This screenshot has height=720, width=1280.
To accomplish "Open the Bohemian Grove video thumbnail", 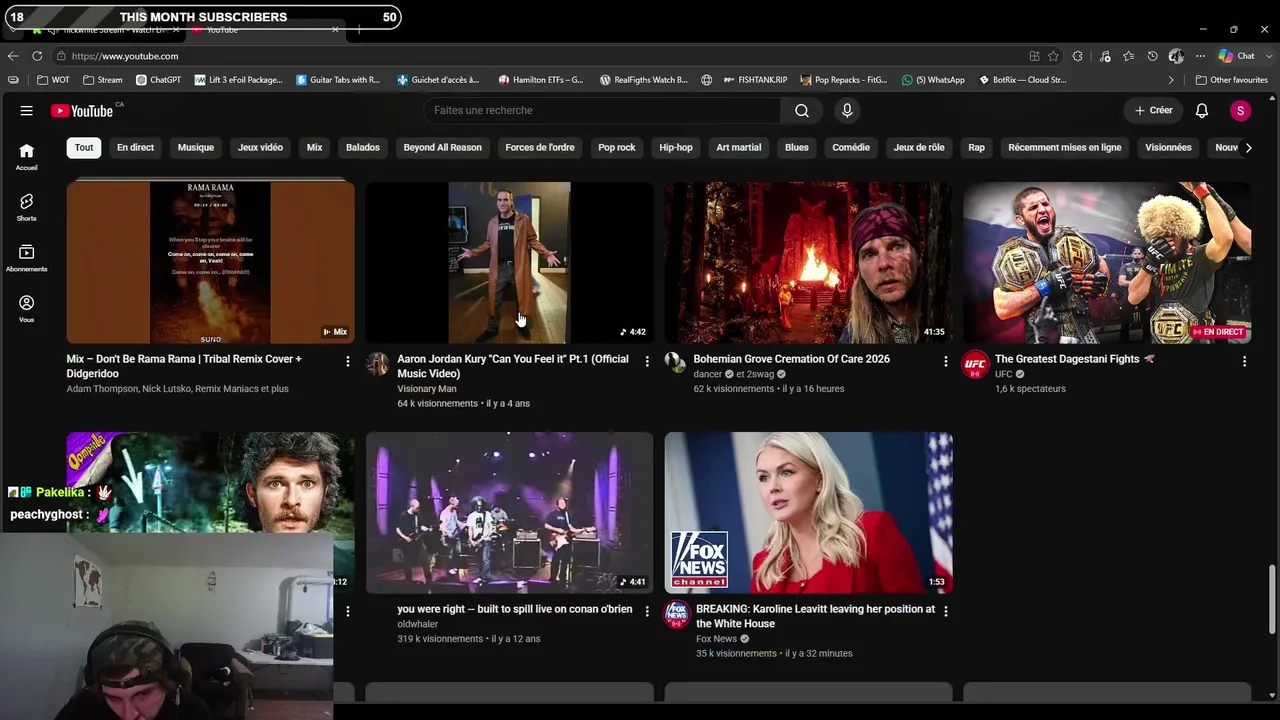I will click(x=808, y=263).
